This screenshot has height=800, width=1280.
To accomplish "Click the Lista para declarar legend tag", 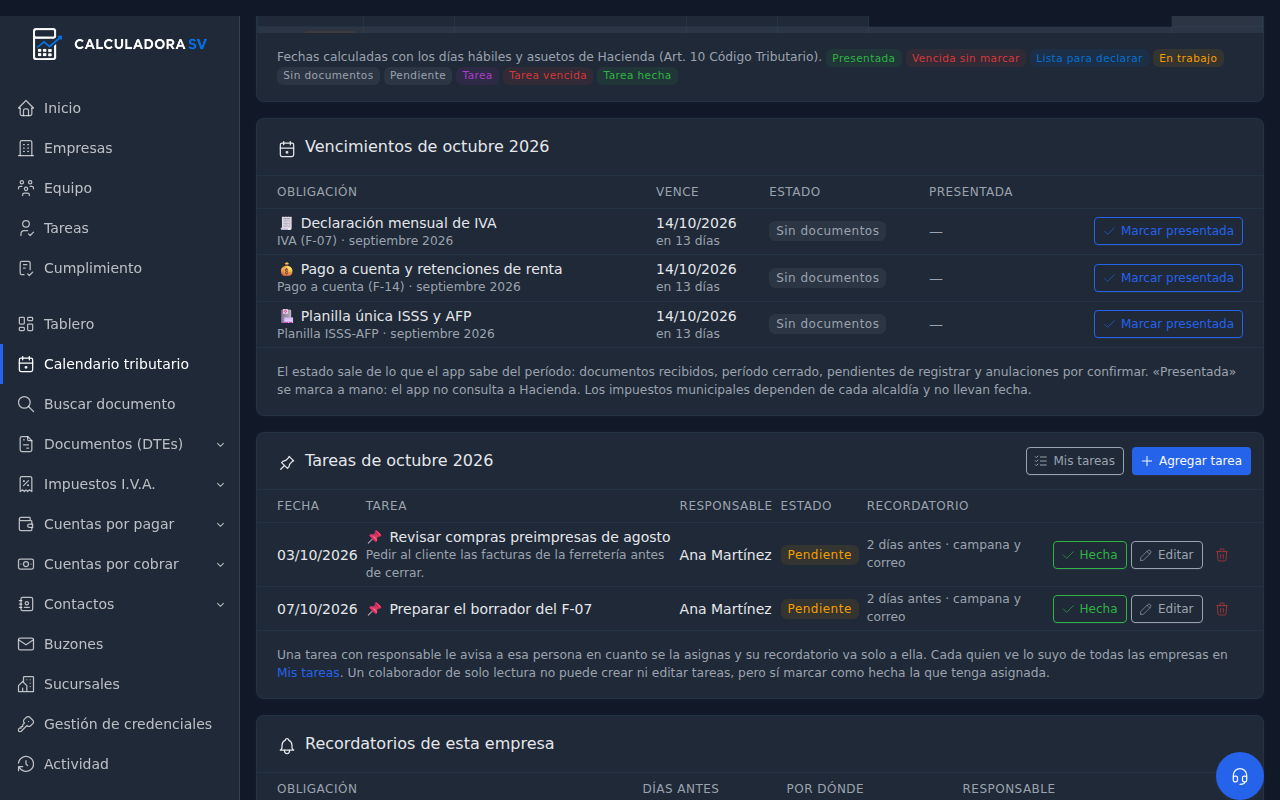I will (1089, 58).
